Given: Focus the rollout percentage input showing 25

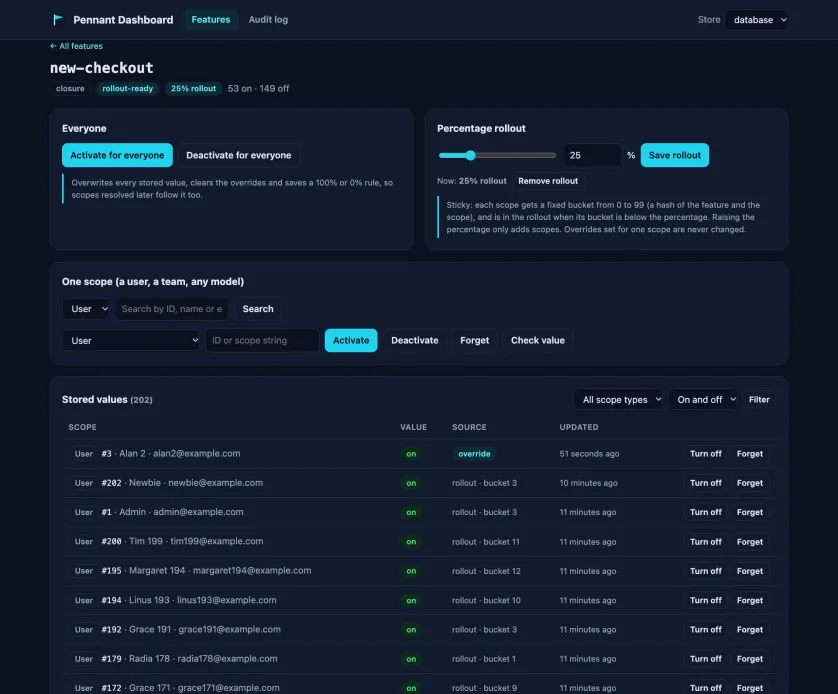Looking at the screenshot, I should click(592, 155).
